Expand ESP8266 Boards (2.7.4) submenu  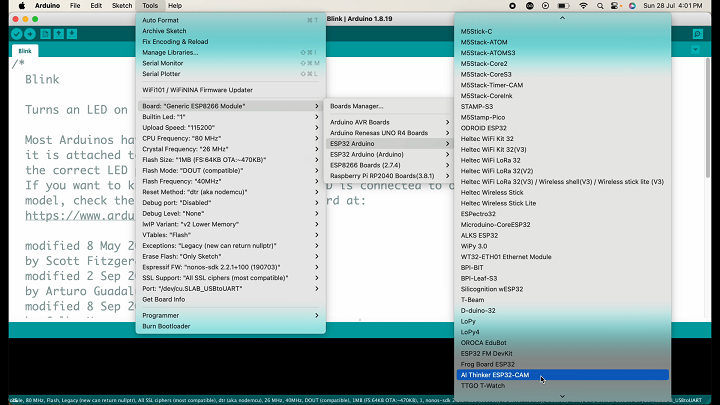tap(389, 165)
